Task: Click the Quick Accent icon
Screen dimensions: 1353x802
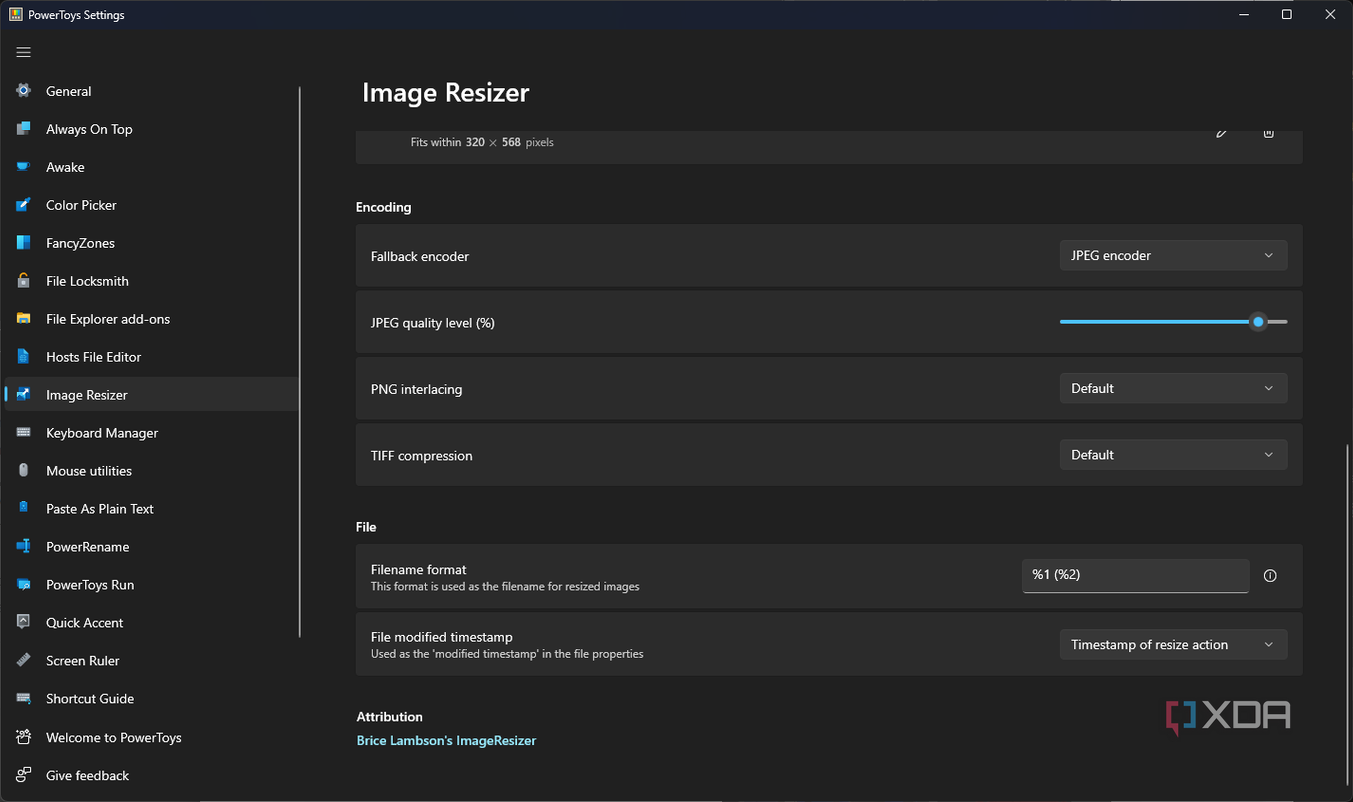Action: click(24, 622)
